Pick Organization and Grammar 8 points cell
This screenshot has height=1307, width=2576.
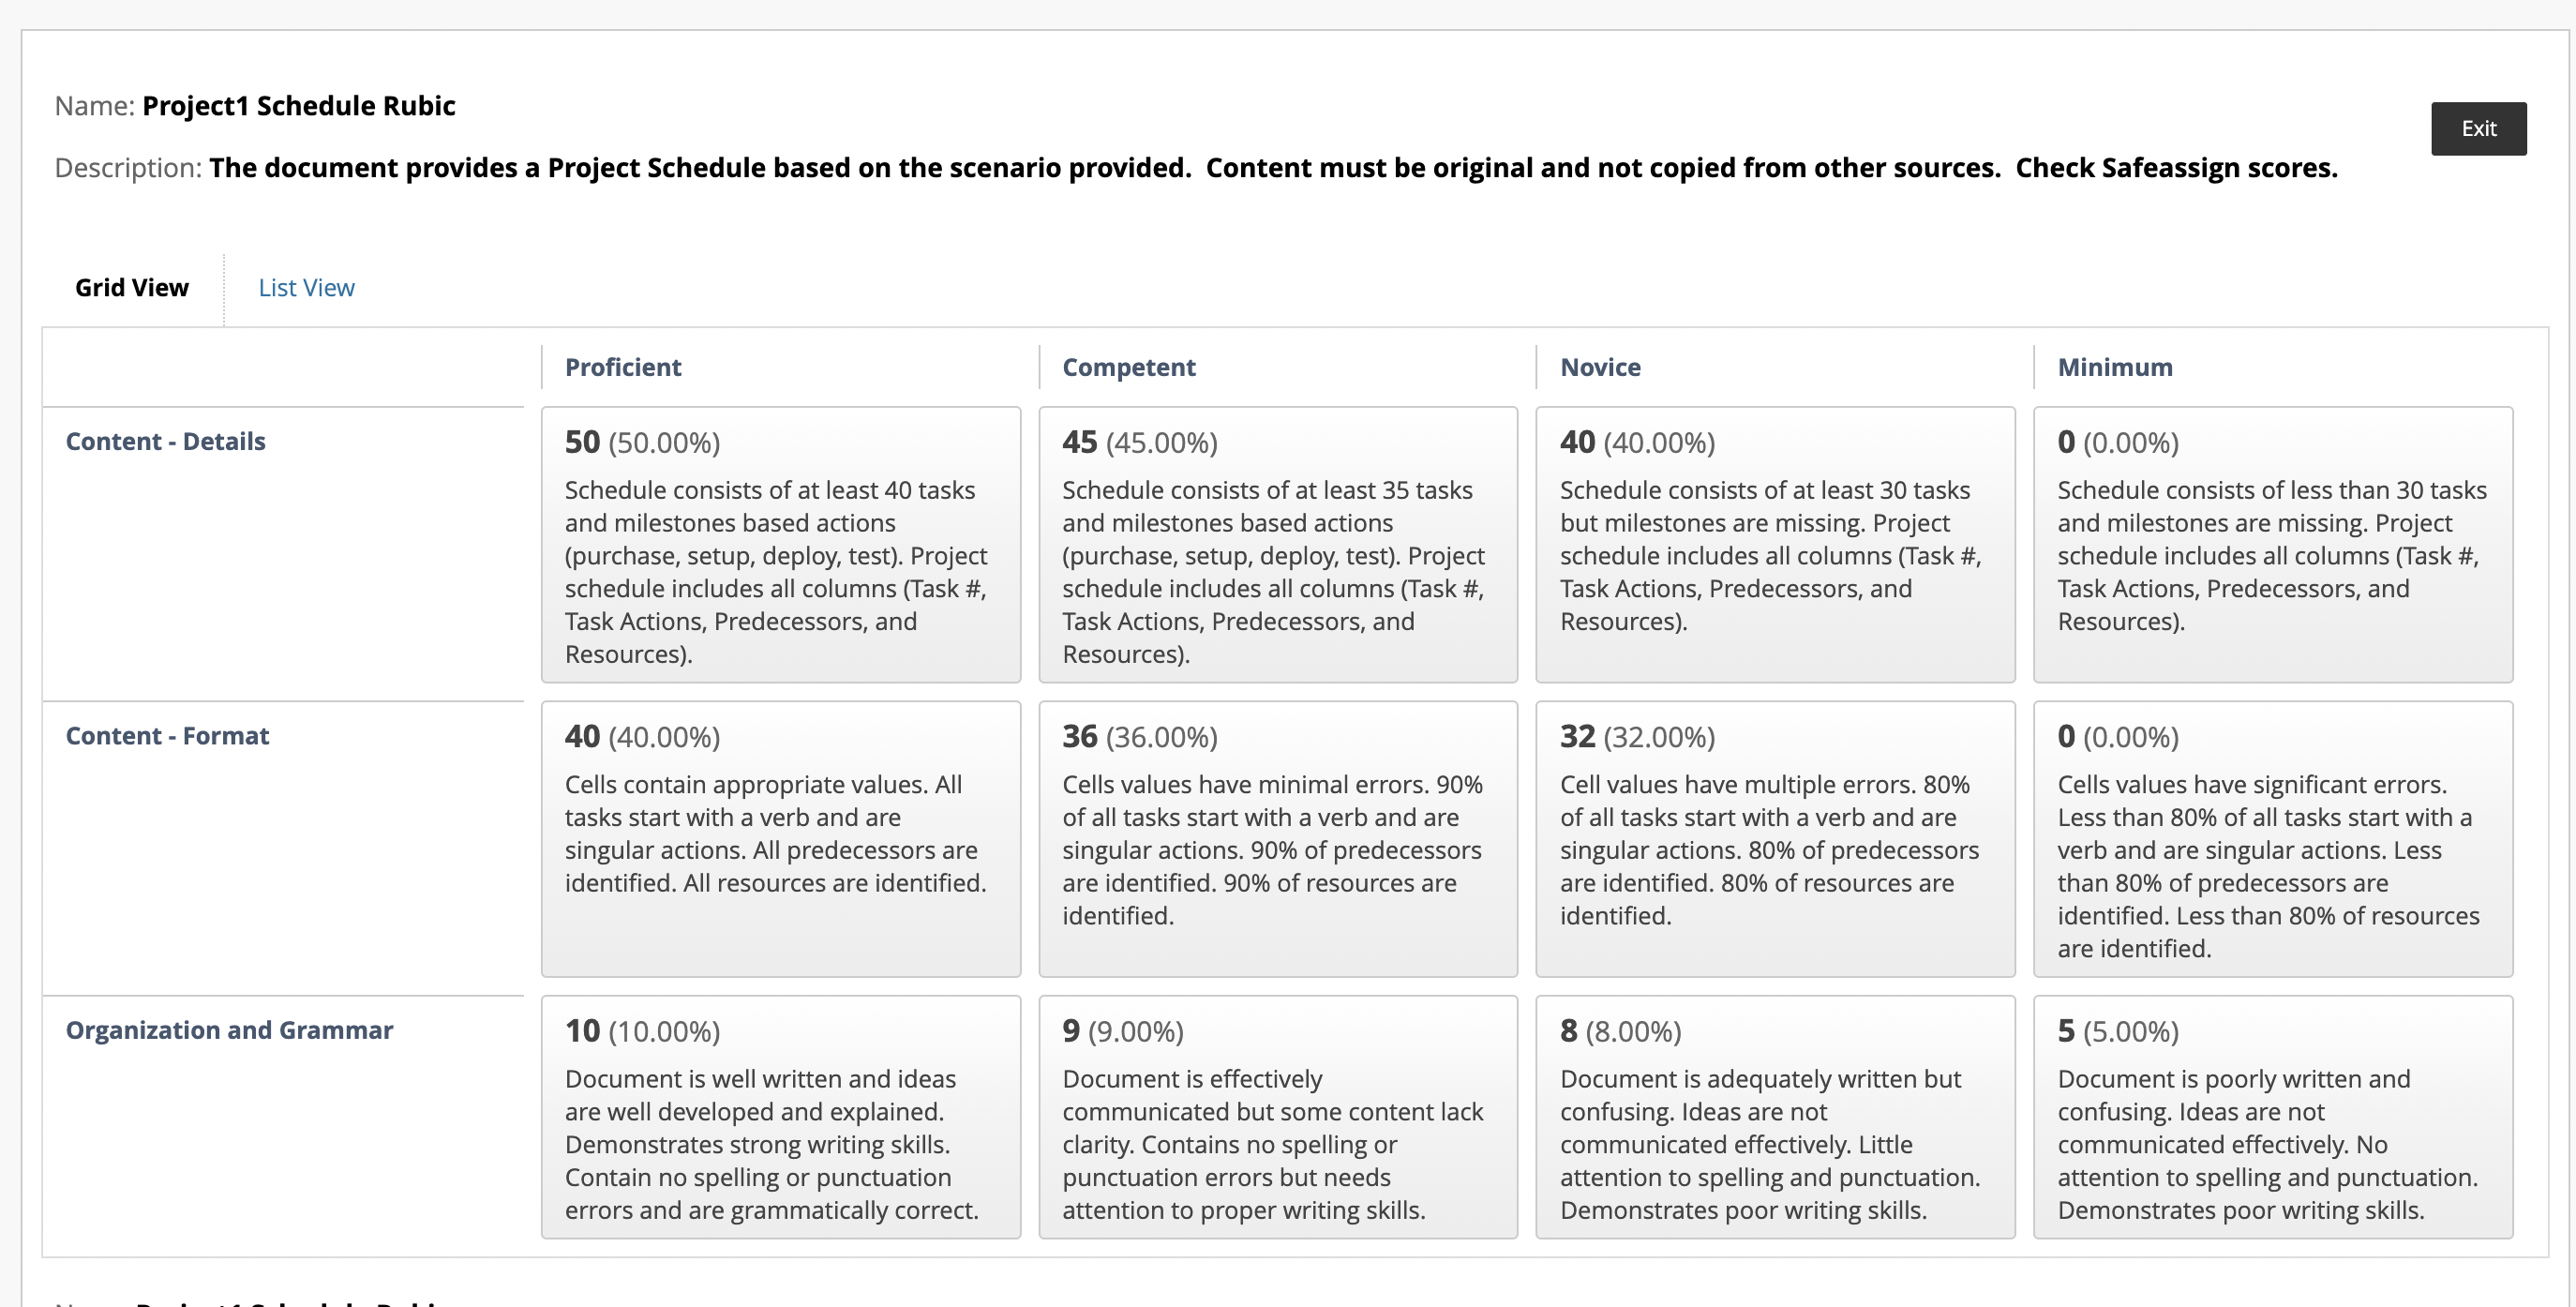[1775, 1117]
